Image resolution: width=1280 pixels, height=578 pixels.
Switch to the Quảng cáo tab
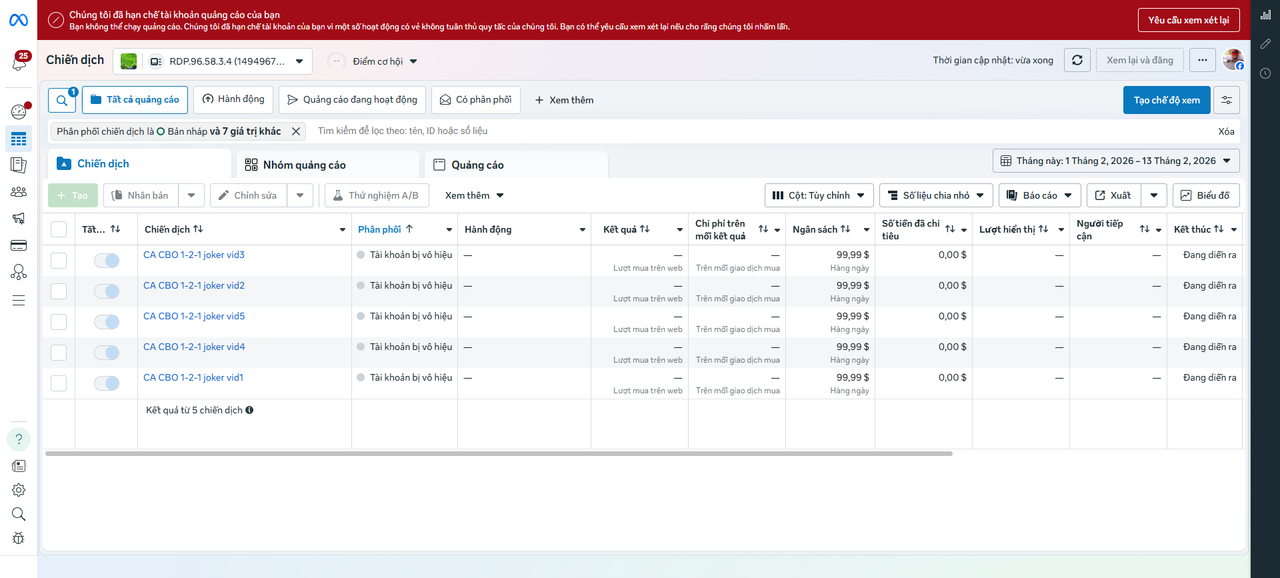pos(516,164)
